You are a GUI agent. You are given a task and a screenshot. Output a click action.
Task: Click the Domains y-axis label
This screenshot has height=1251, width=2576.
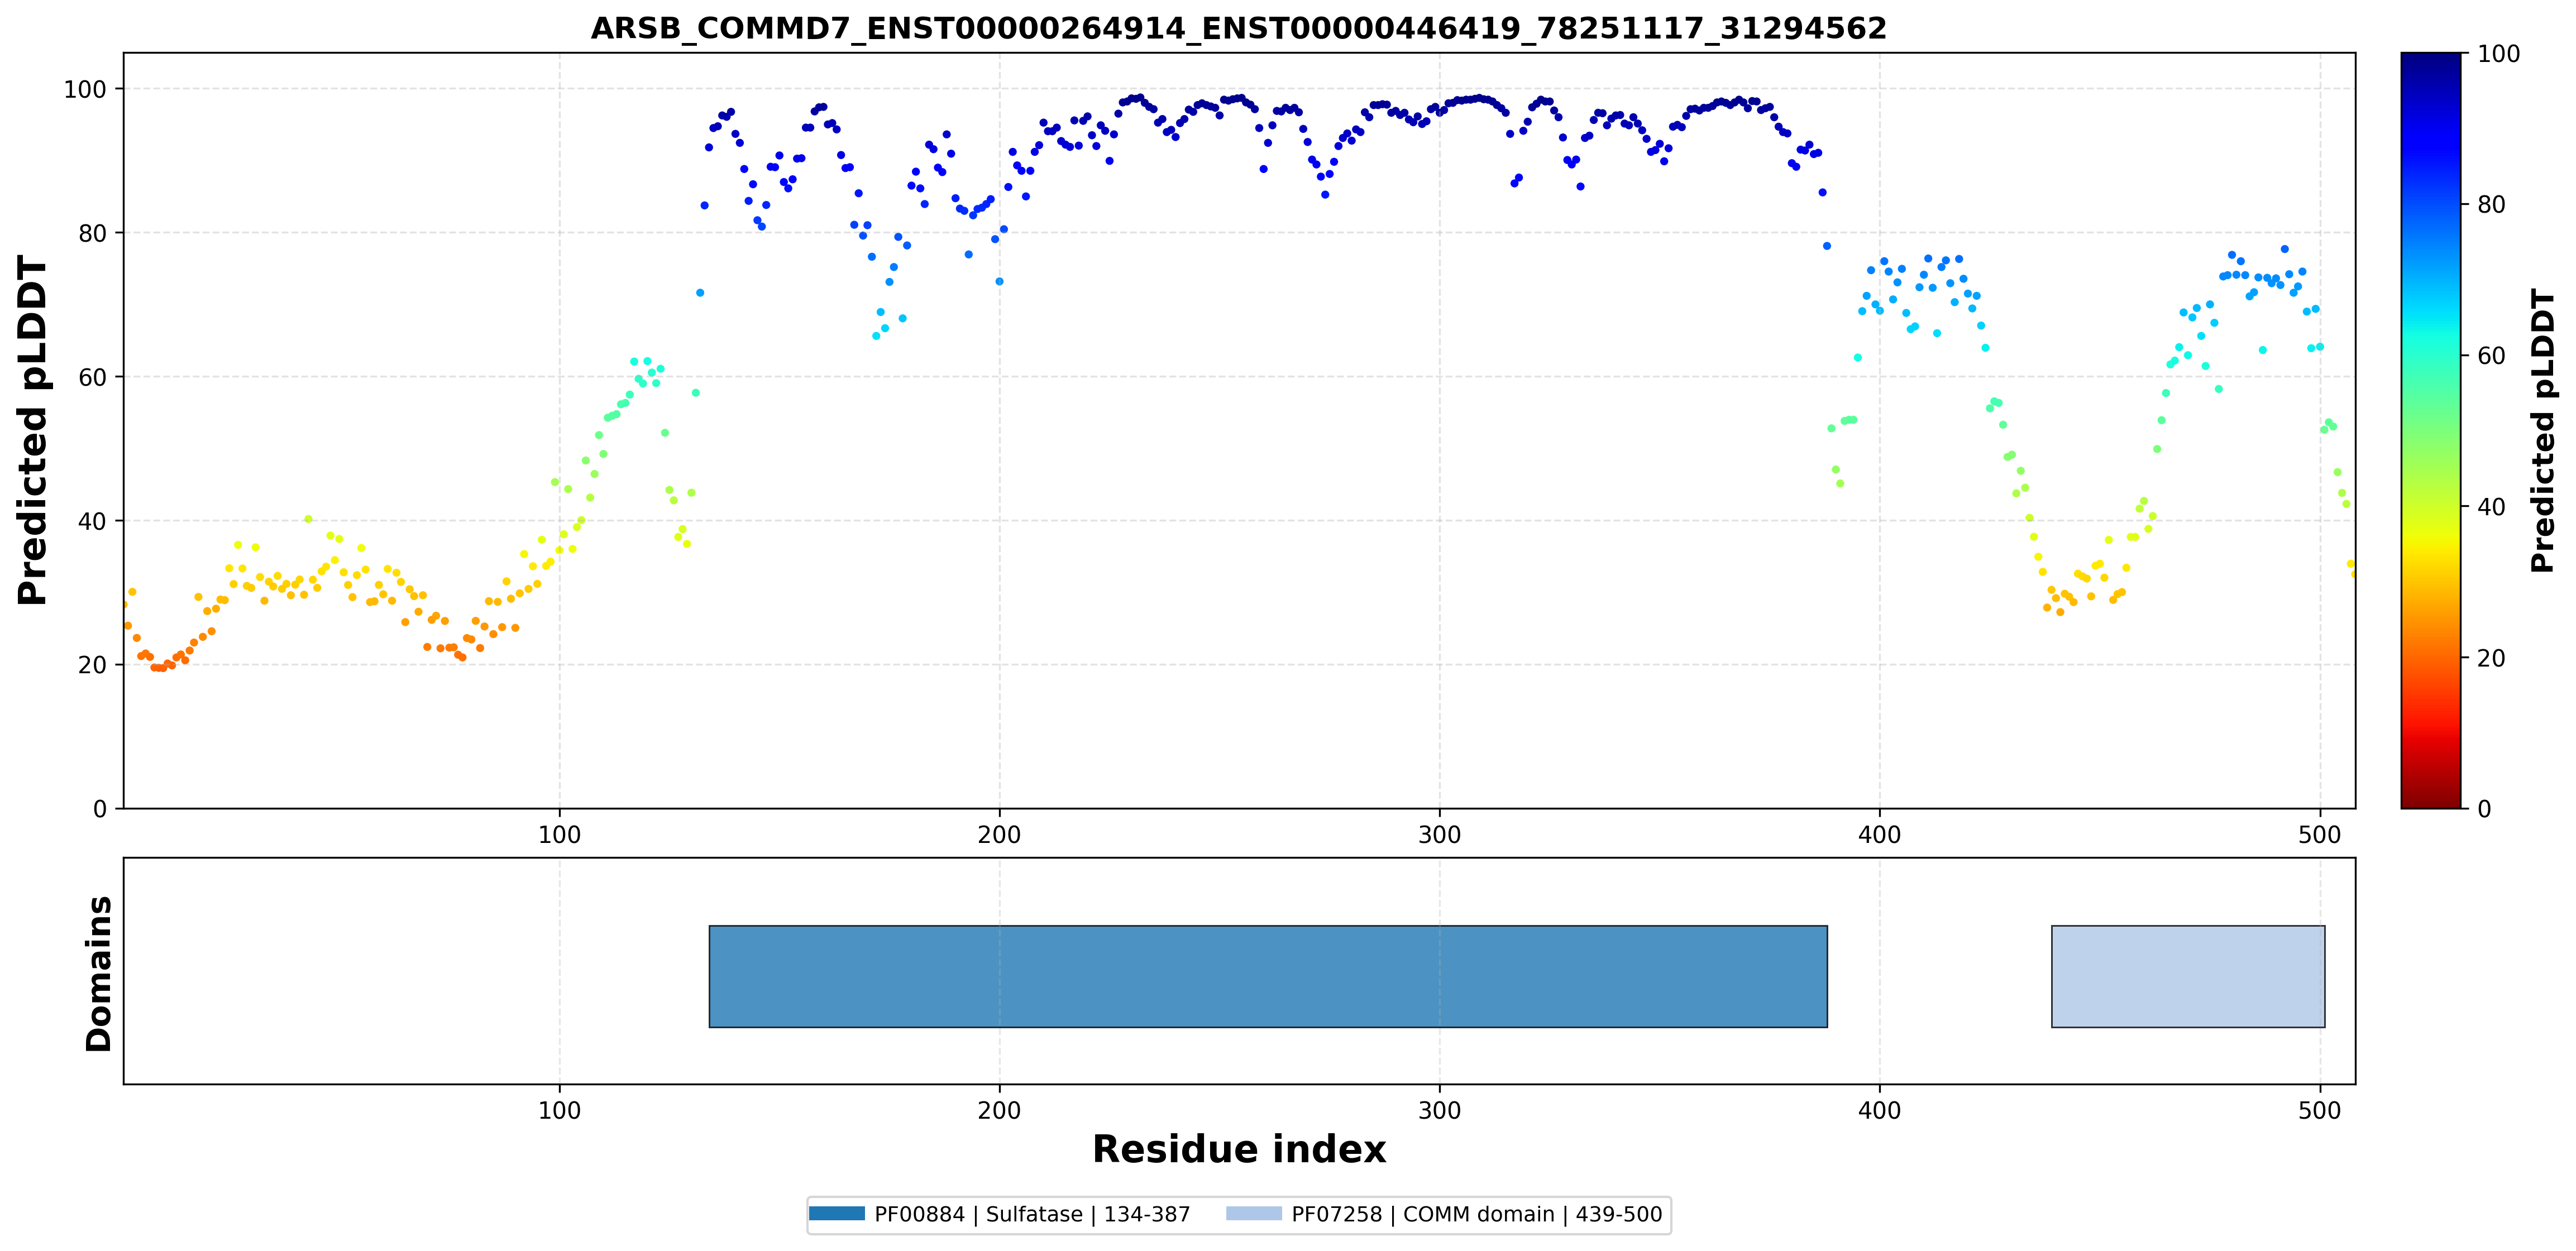coord(99,973)
